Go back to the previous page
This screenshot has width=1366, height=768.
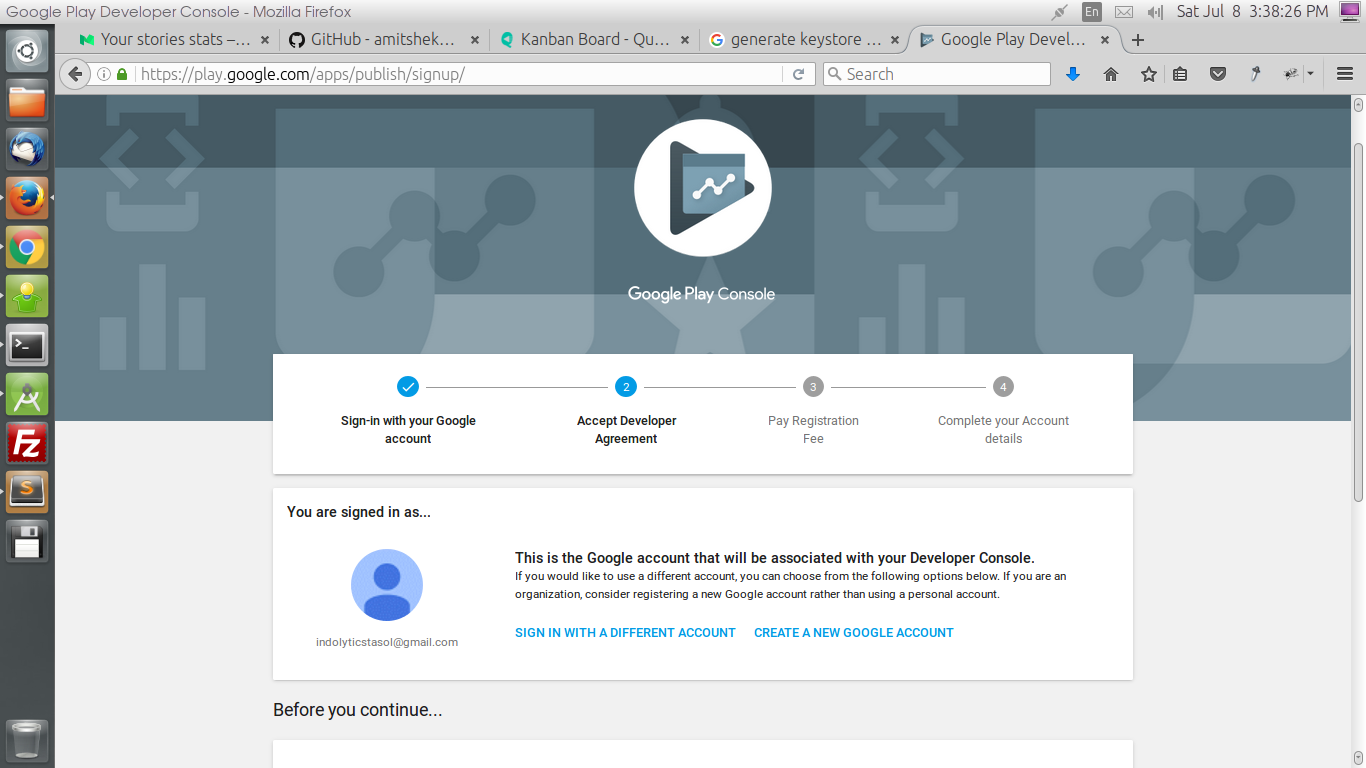click(75, 74)
